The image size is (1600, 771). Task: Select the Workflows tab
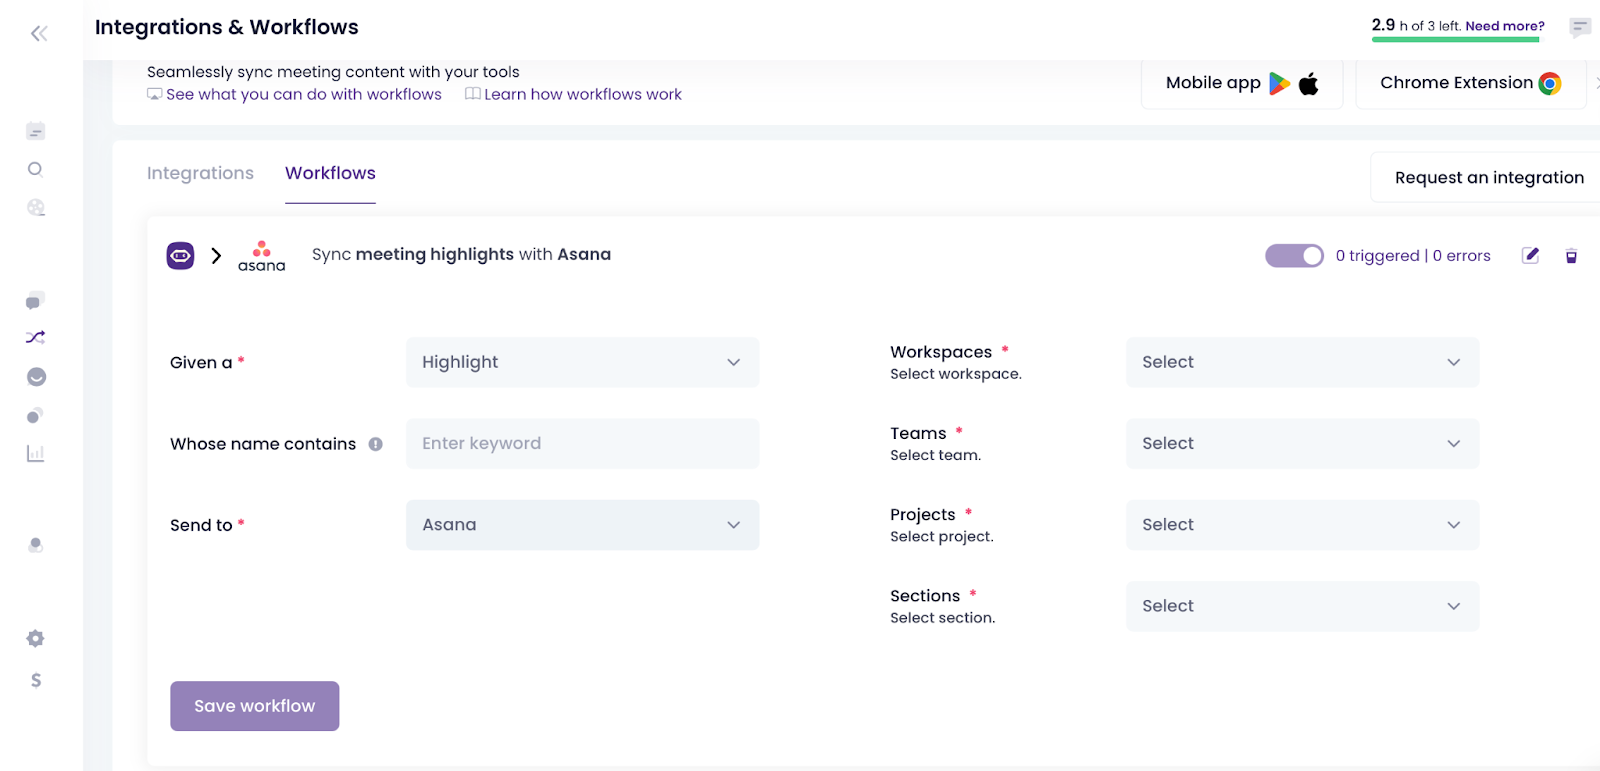330,173
